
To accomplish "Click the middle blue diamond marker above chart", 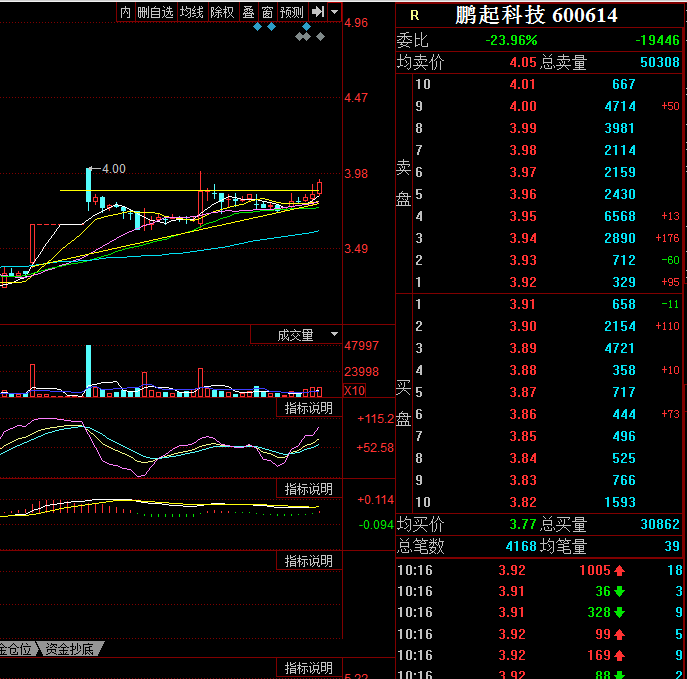I will click(272, 27).
